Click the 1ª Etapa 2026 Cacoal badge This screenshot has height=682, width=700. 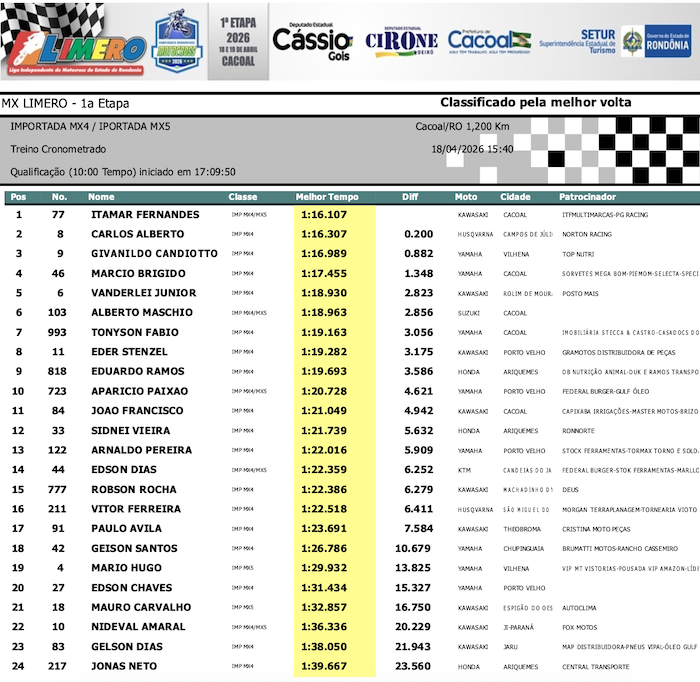[237, 41]
